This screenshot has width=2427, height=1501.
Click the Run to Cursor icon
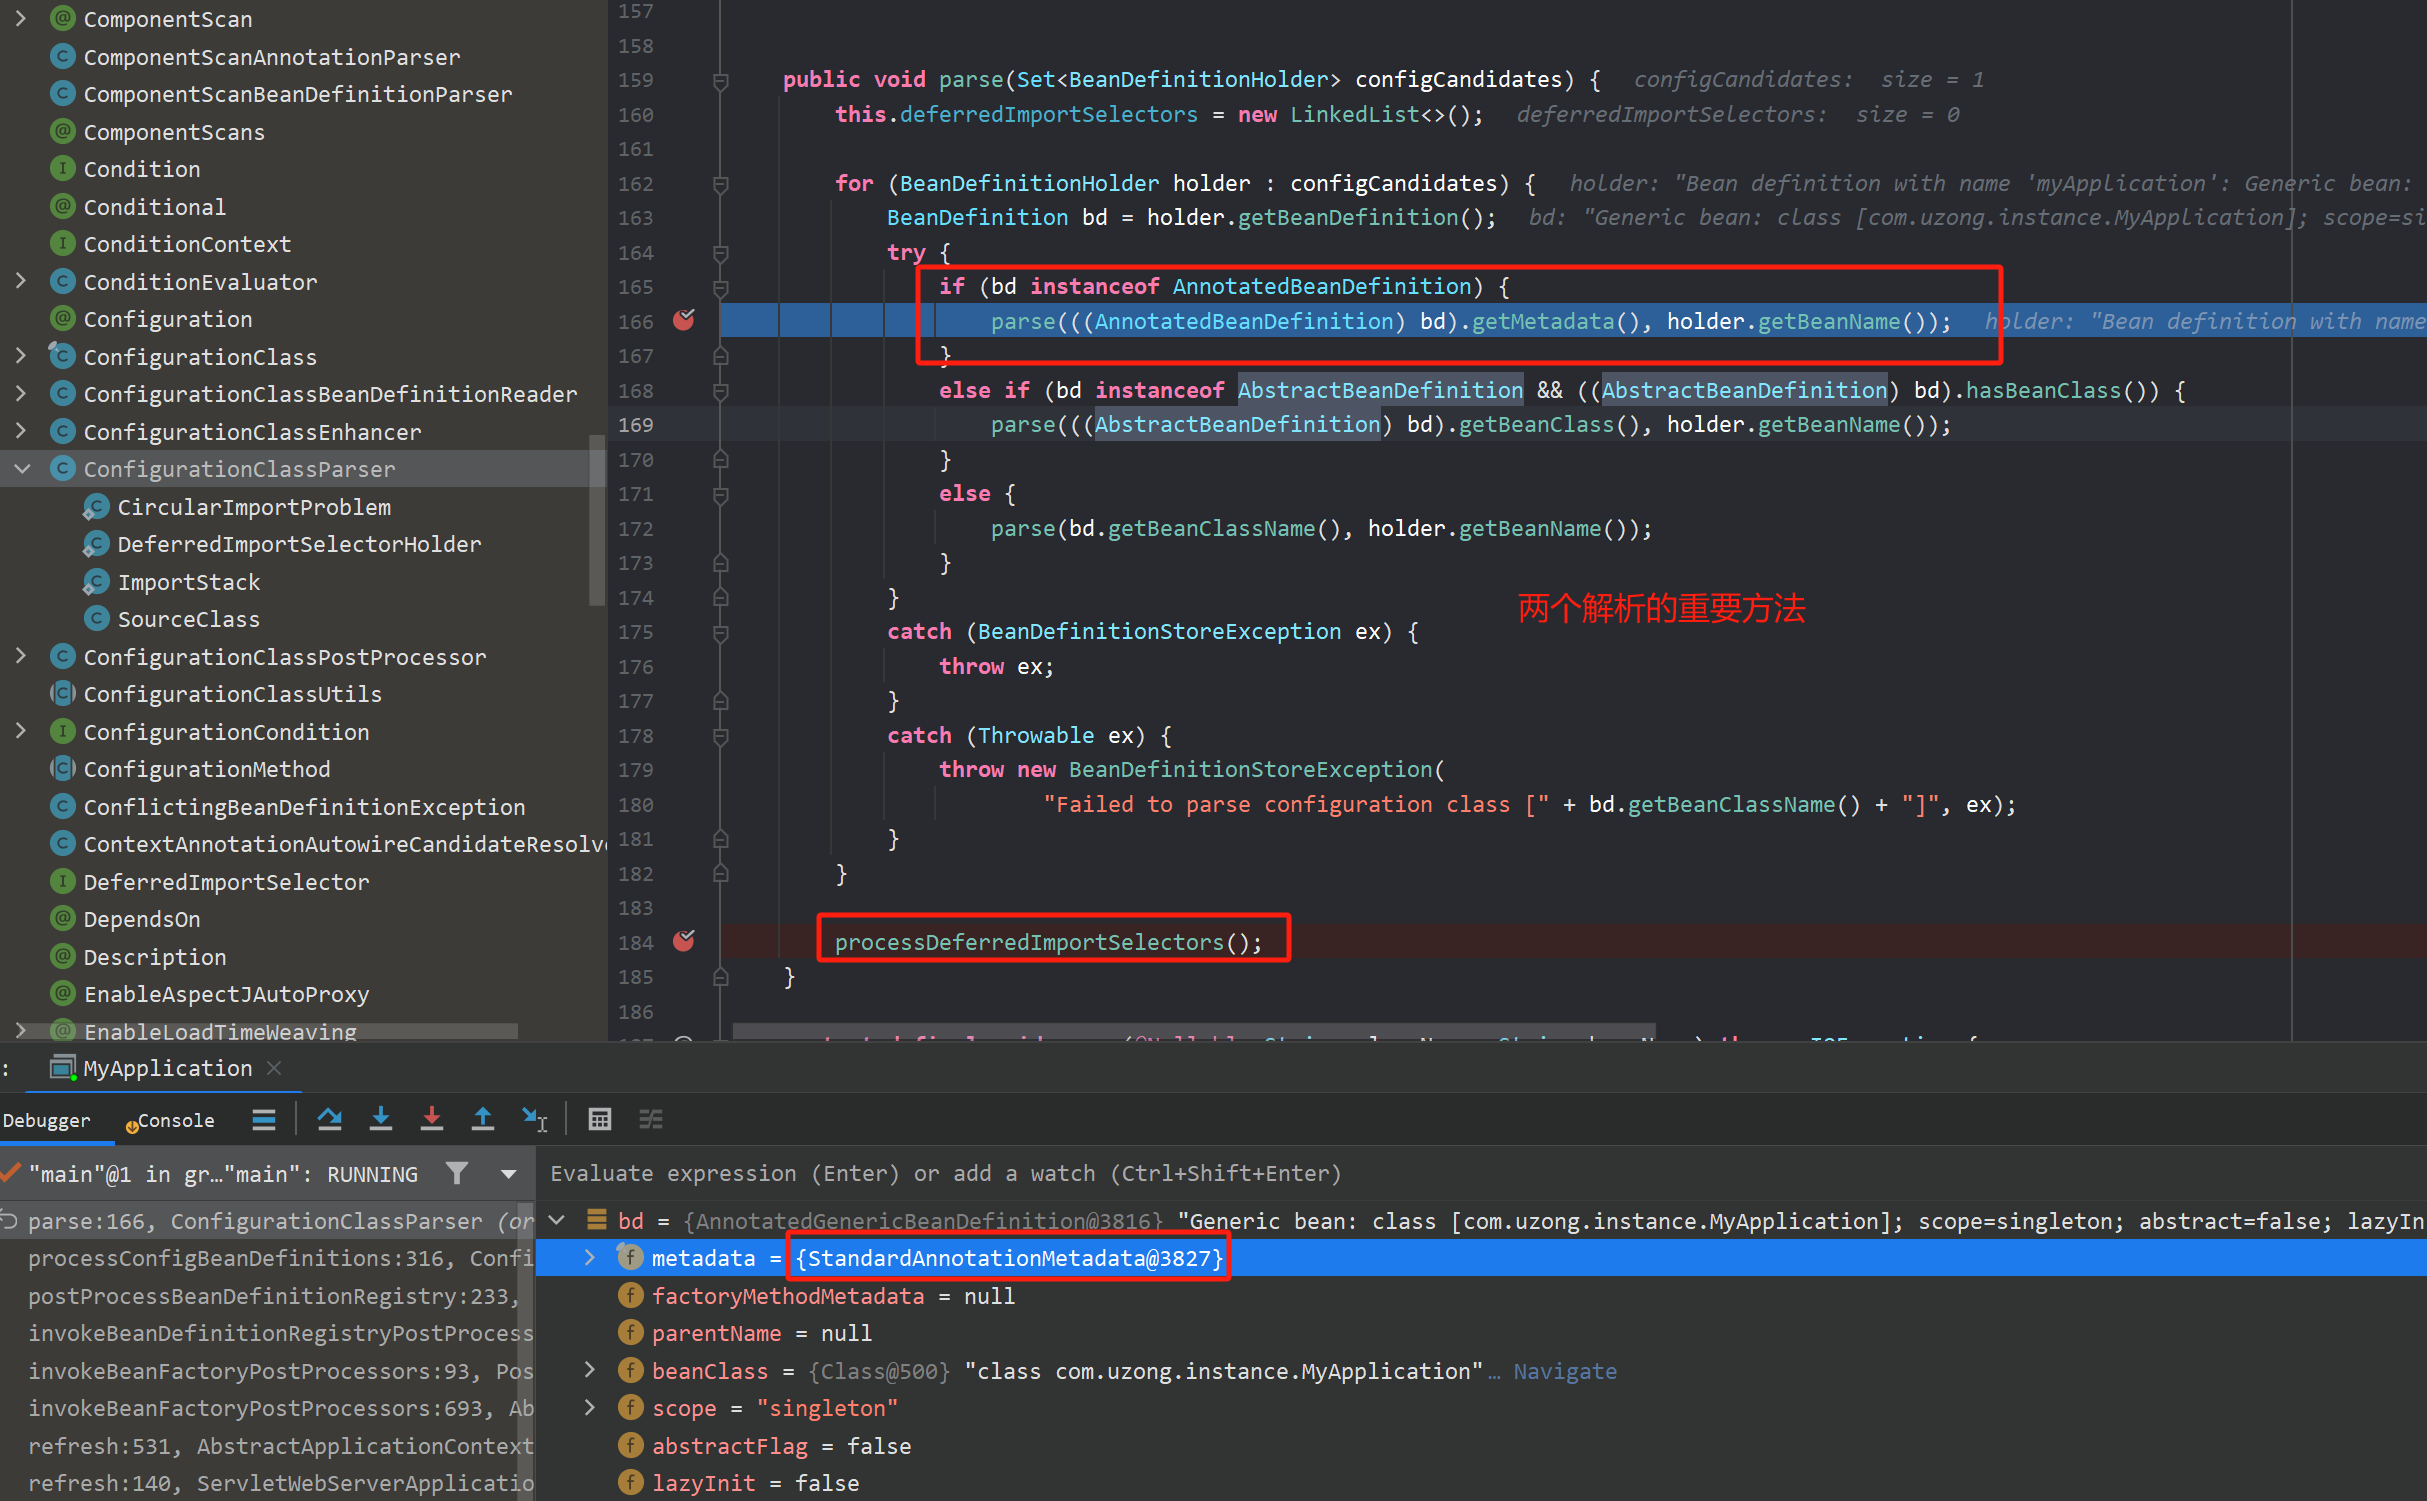(534, 1119)
